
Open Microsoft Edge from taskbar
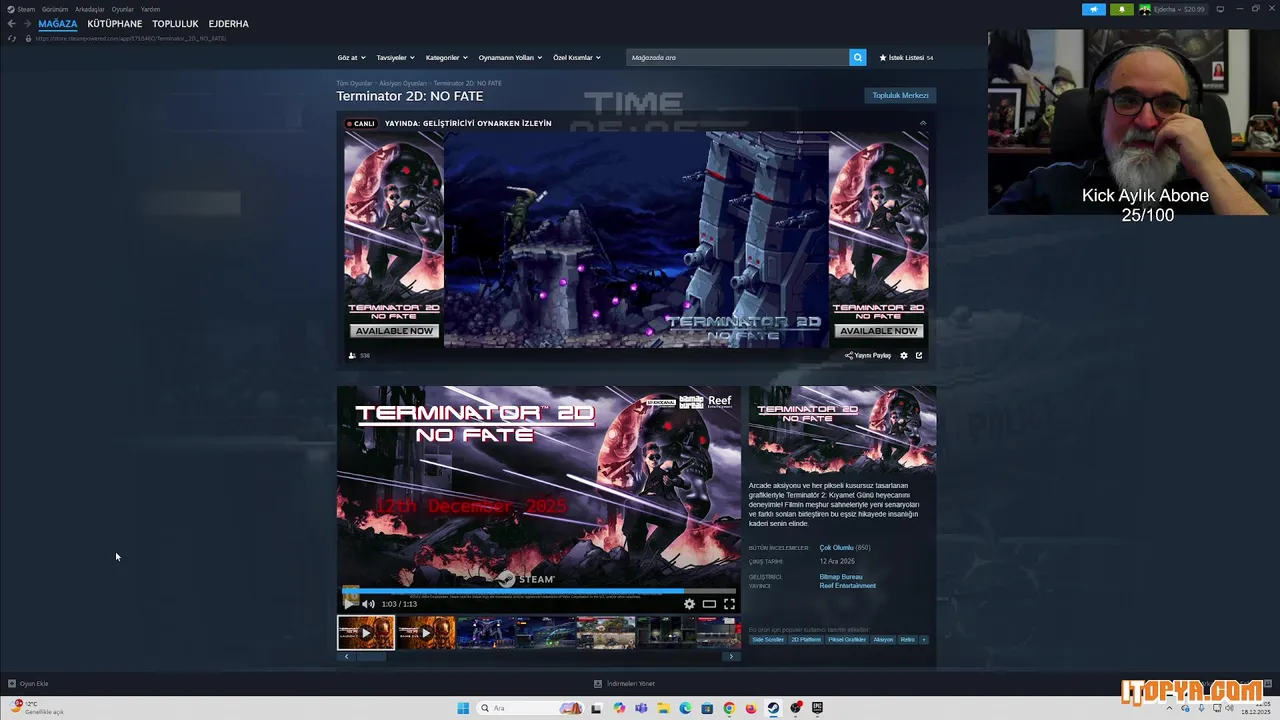pyautogui.click(x=685, y=708)
